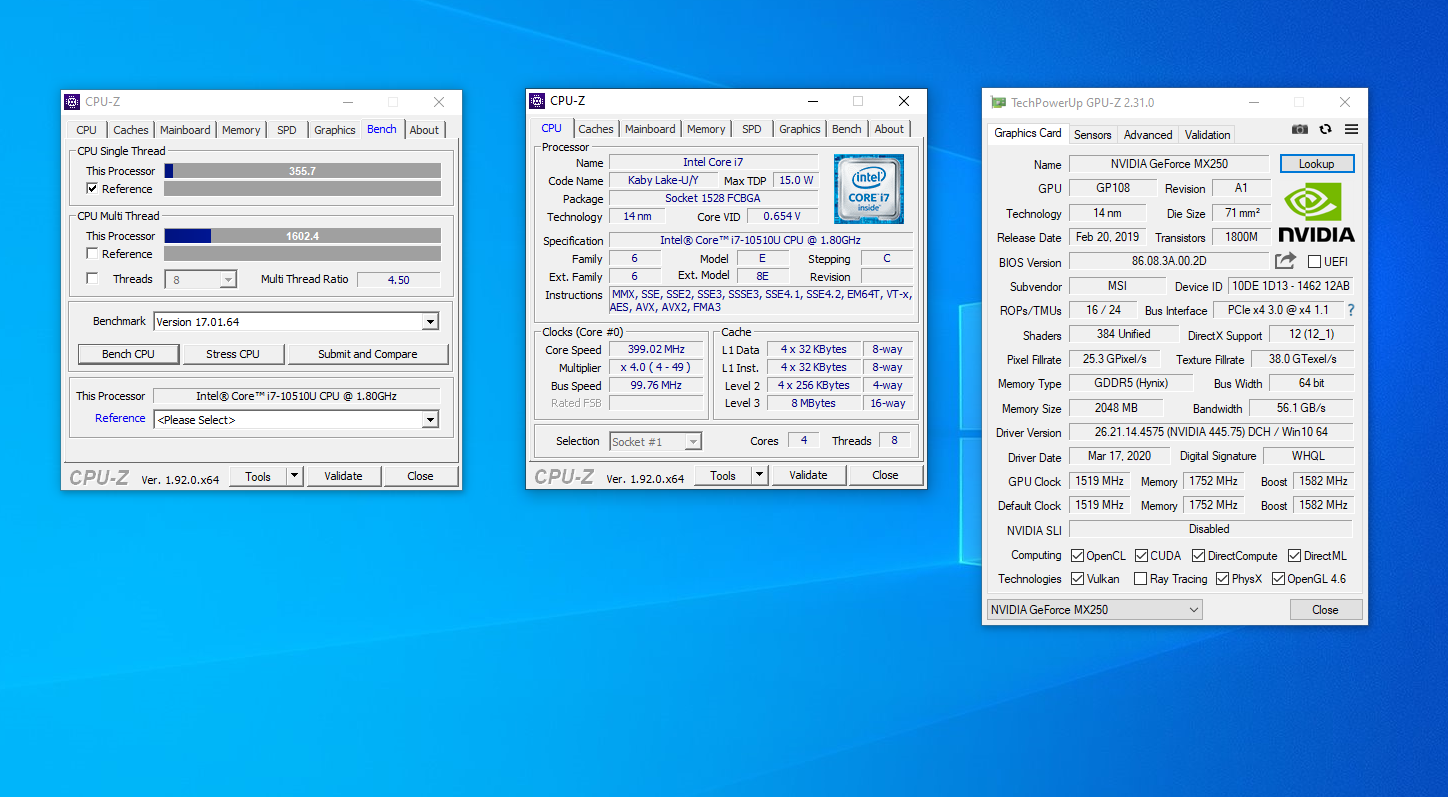Click Close button in GPU-Z

[x=1325, y=610]
